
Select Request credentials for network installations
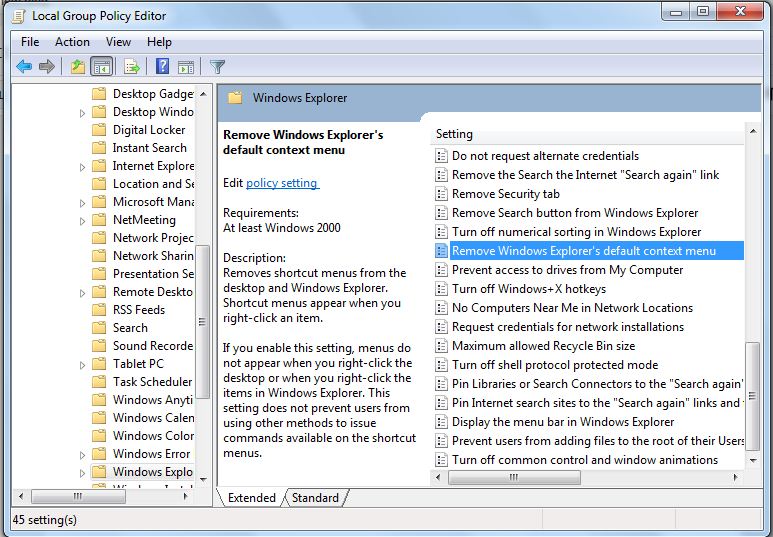pos(568,327)
